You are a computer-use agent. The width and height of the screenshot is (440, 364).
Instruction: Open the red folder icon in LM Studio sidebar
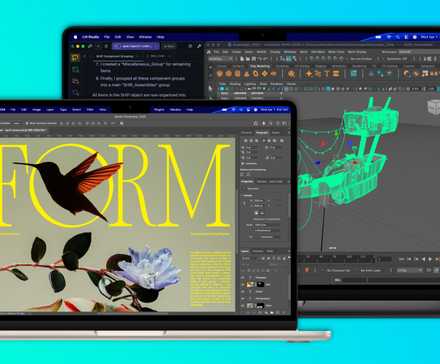coord(76,81)
